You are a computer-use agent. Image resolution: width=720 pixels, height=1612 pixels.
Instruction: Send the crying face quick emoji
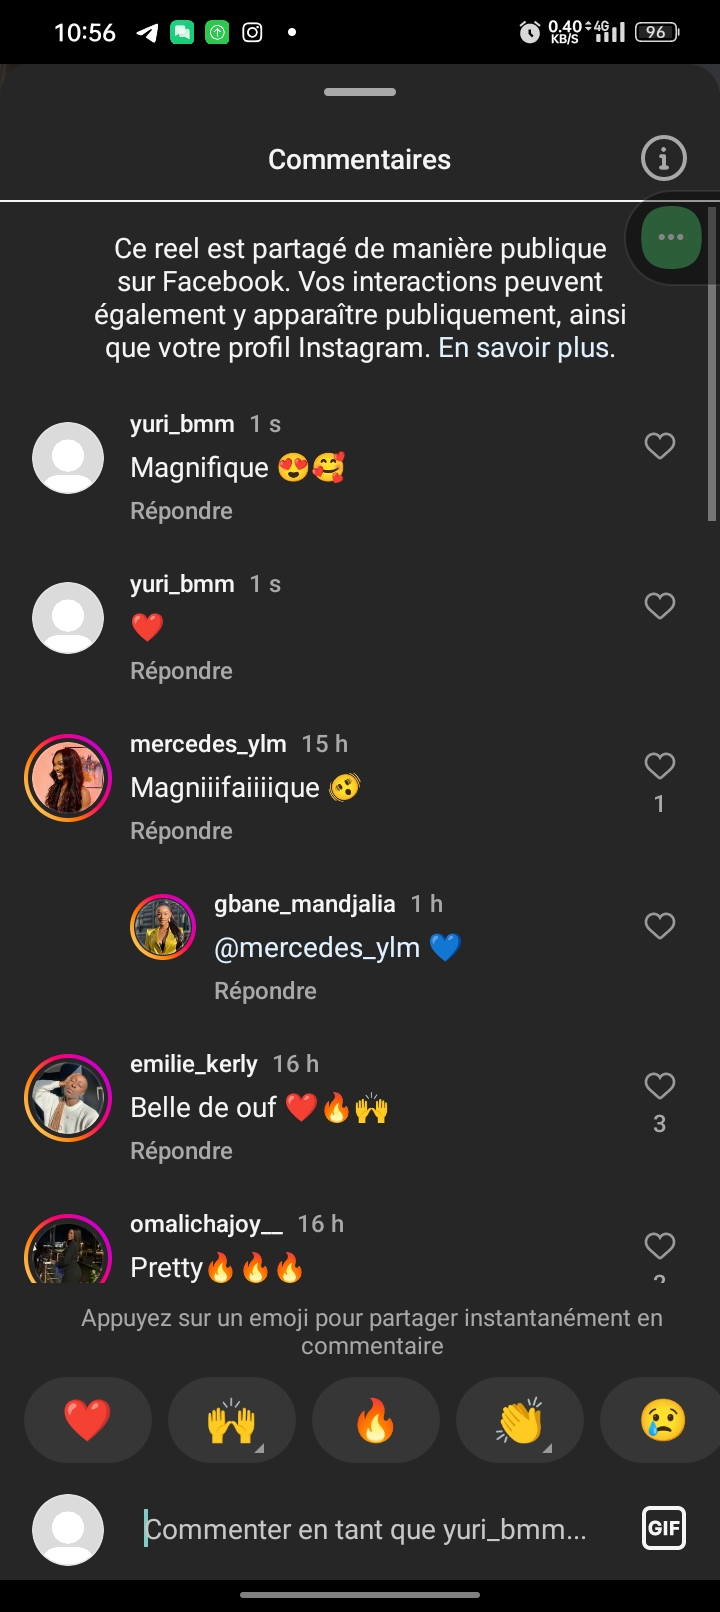(662, 1420)
